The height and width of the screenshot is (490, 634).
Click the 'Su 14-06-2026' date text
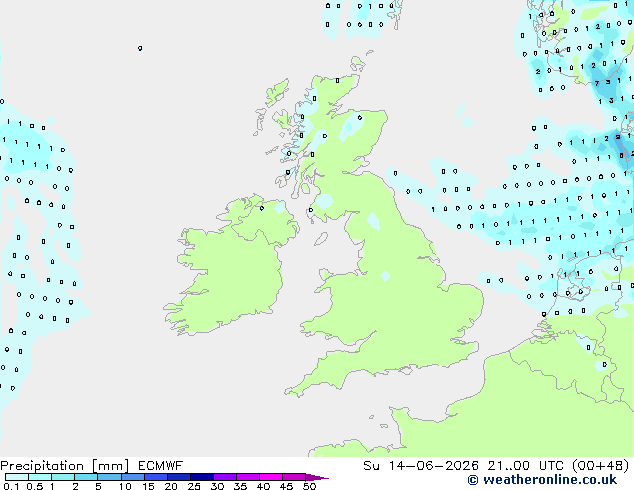(x=421, y=466)
